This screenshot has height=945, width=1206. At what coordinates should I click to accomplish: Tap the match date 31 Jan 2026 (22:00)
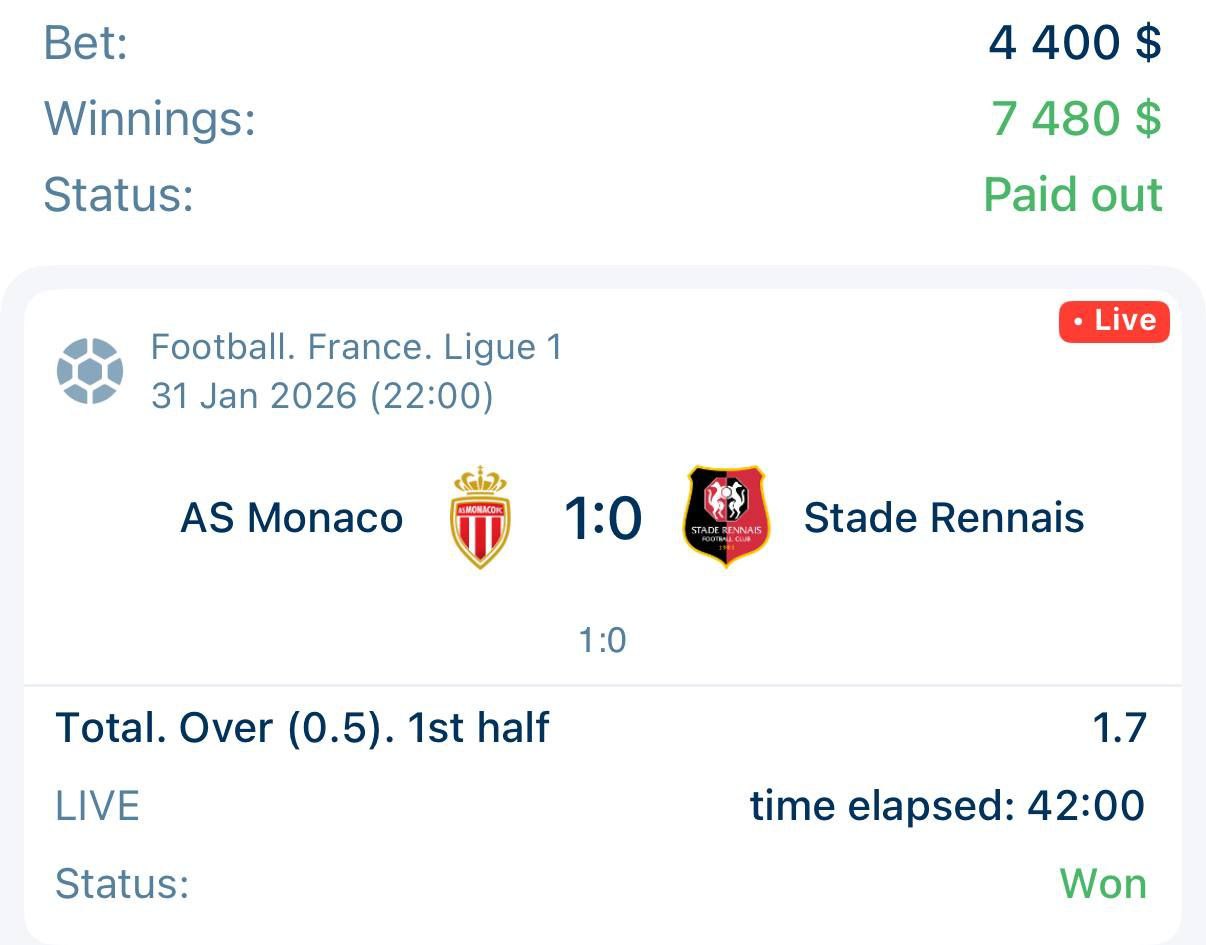click(x=322, y=396)
